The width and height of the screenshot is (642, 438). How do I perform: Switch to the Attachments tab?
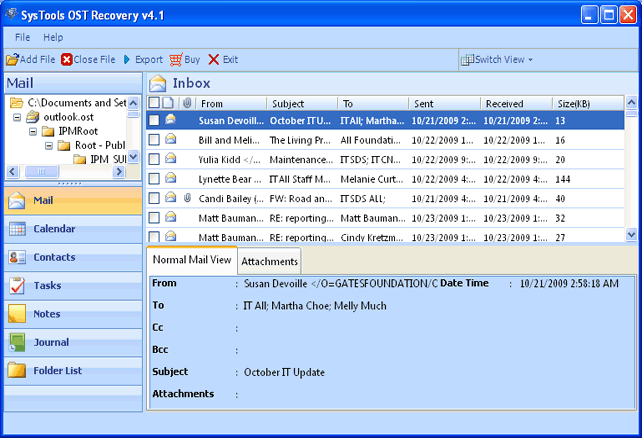(x=270, y=261)
